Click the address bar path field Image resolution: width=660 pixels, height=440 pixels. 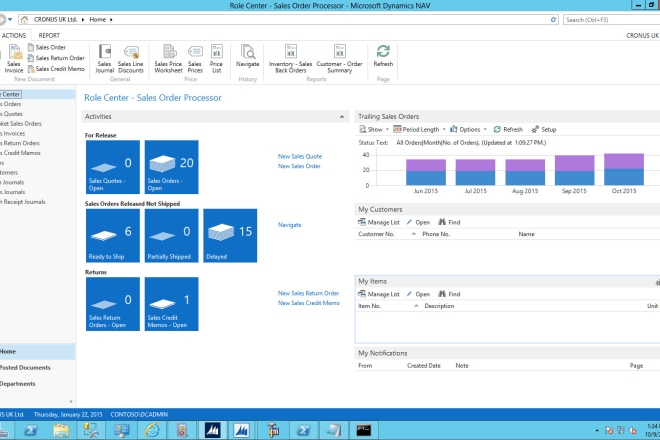288,19
